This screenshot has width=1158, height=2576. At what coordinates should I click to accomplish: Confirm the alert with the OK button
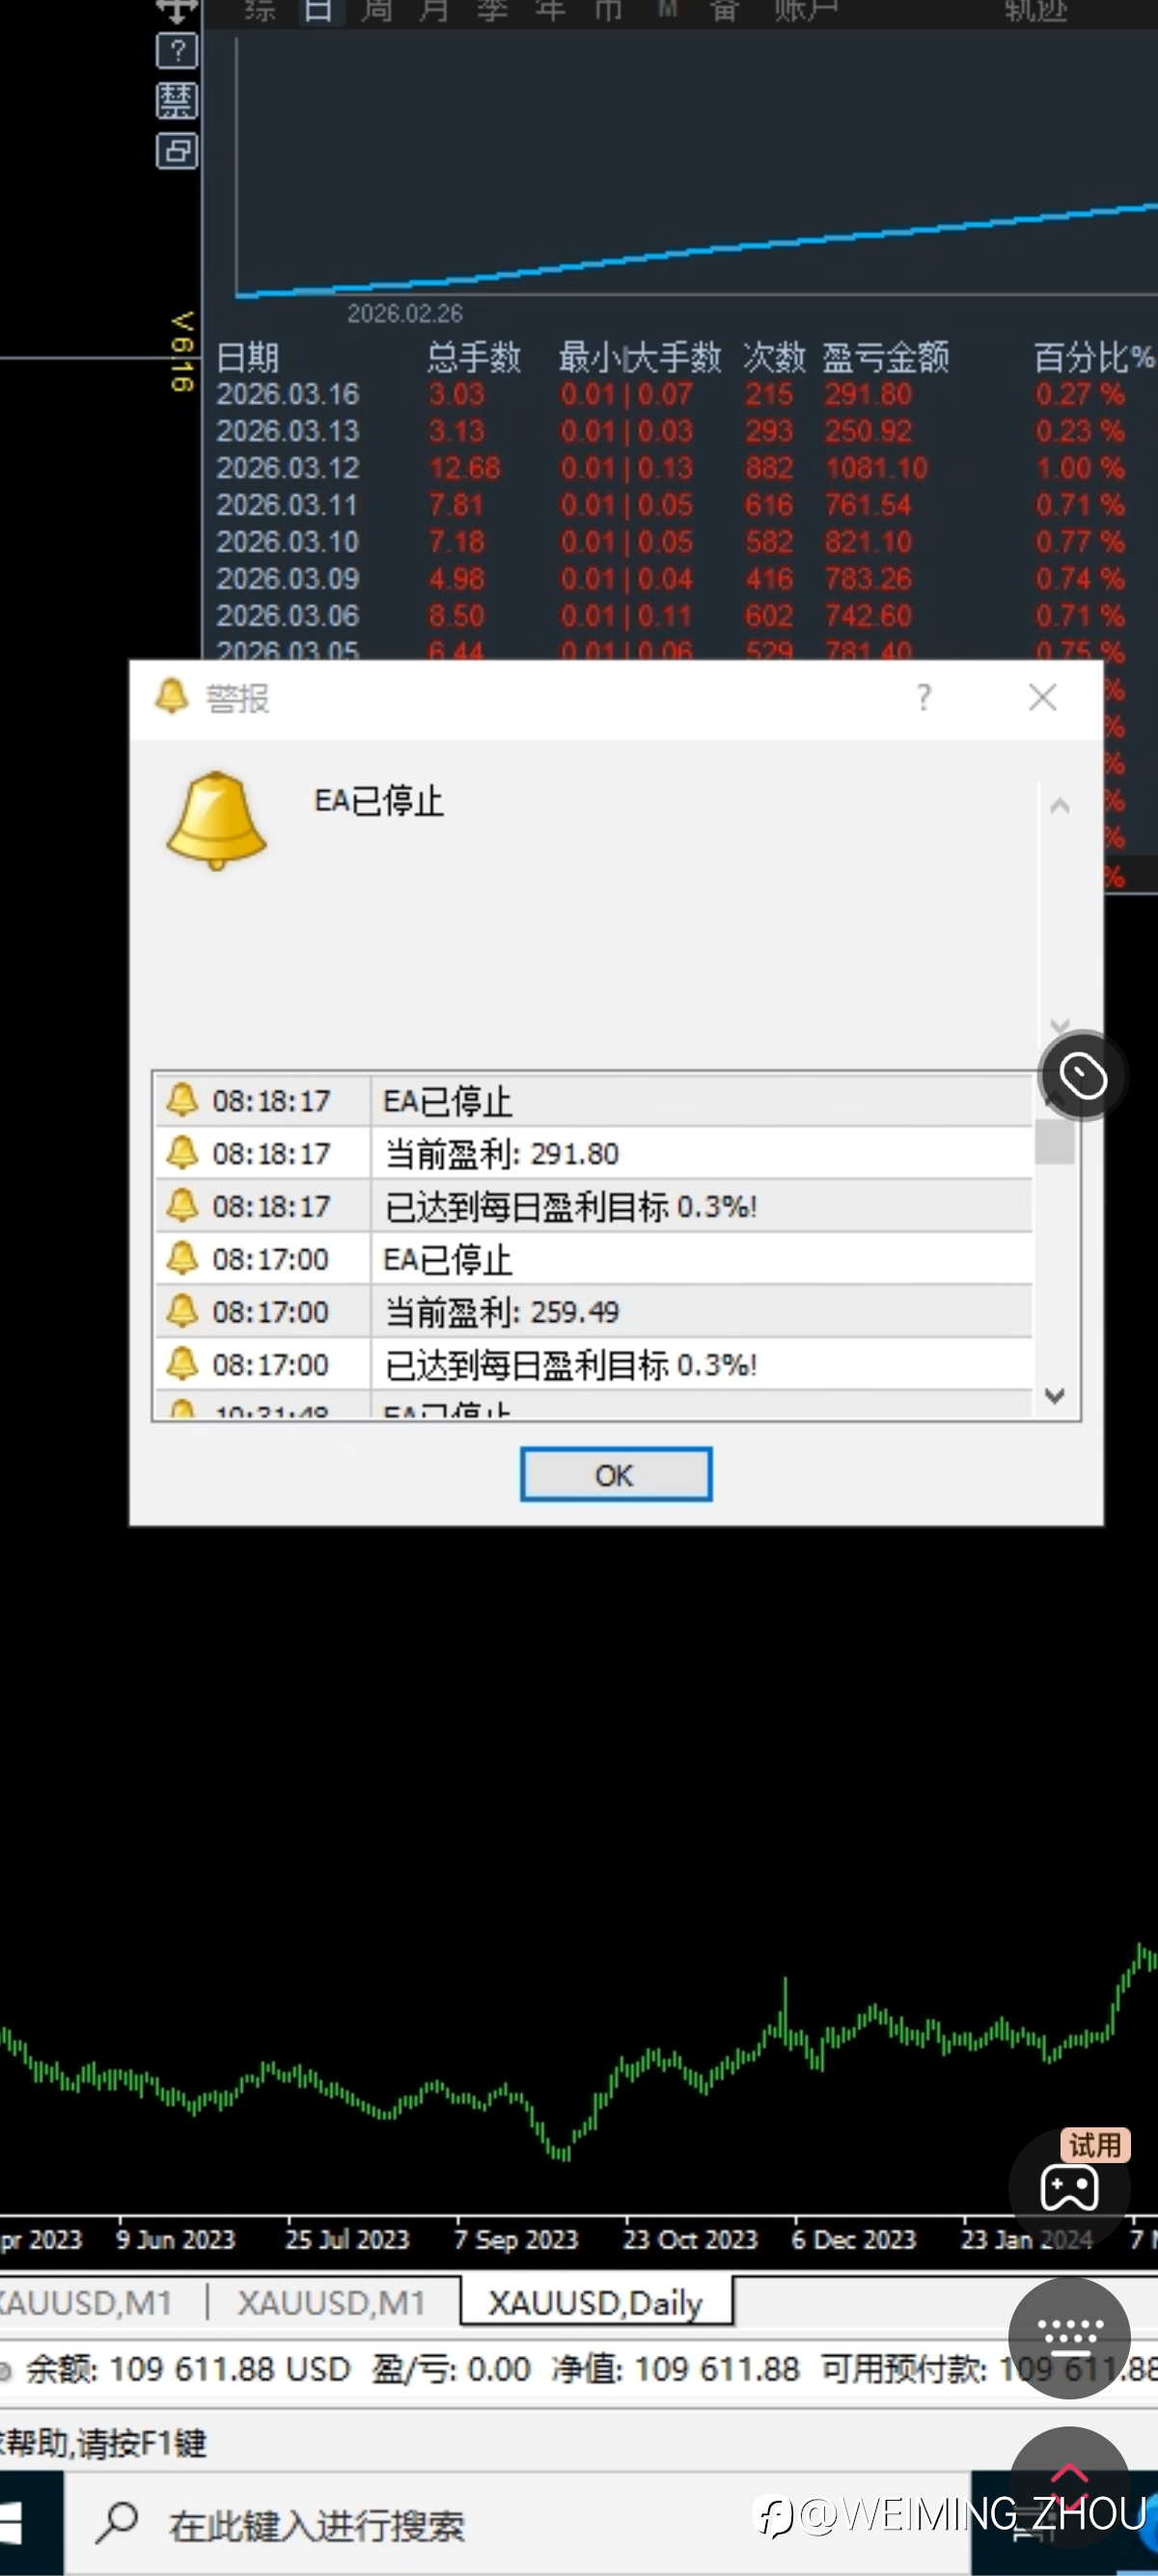[x=616, y=1474]
